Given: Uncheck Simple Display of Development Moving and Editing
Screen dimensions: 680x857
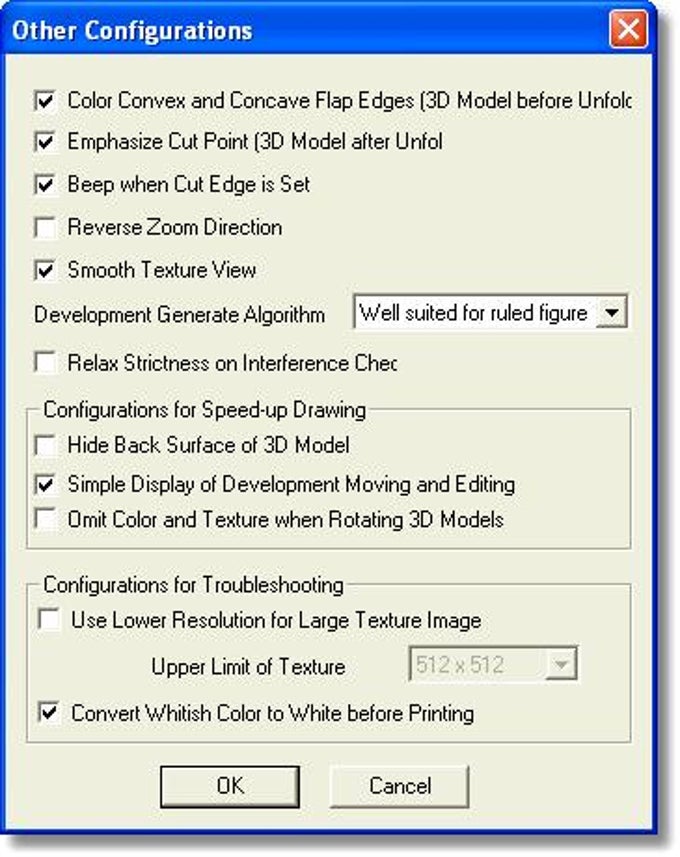Looking at the screenshot, I should (x=45, y=484).
